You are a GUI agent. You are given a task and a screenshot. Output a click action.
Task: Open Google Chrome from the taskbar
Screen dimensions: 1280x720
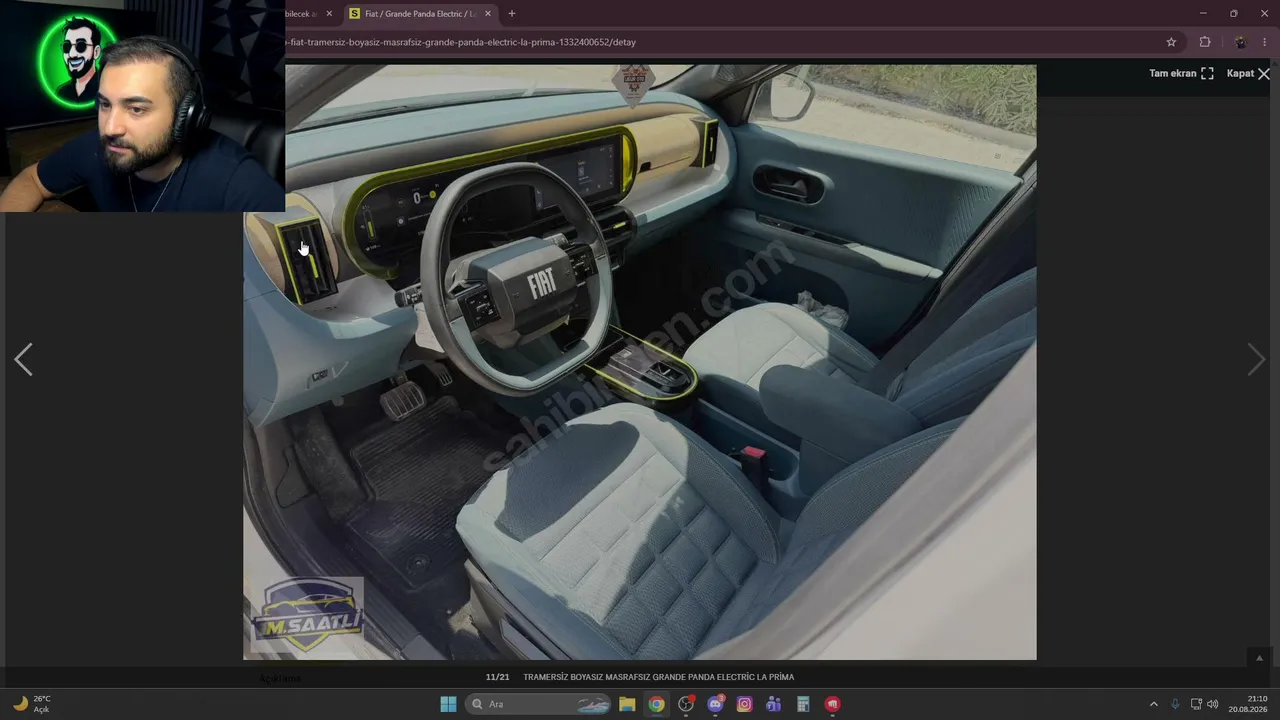point(656,704)
